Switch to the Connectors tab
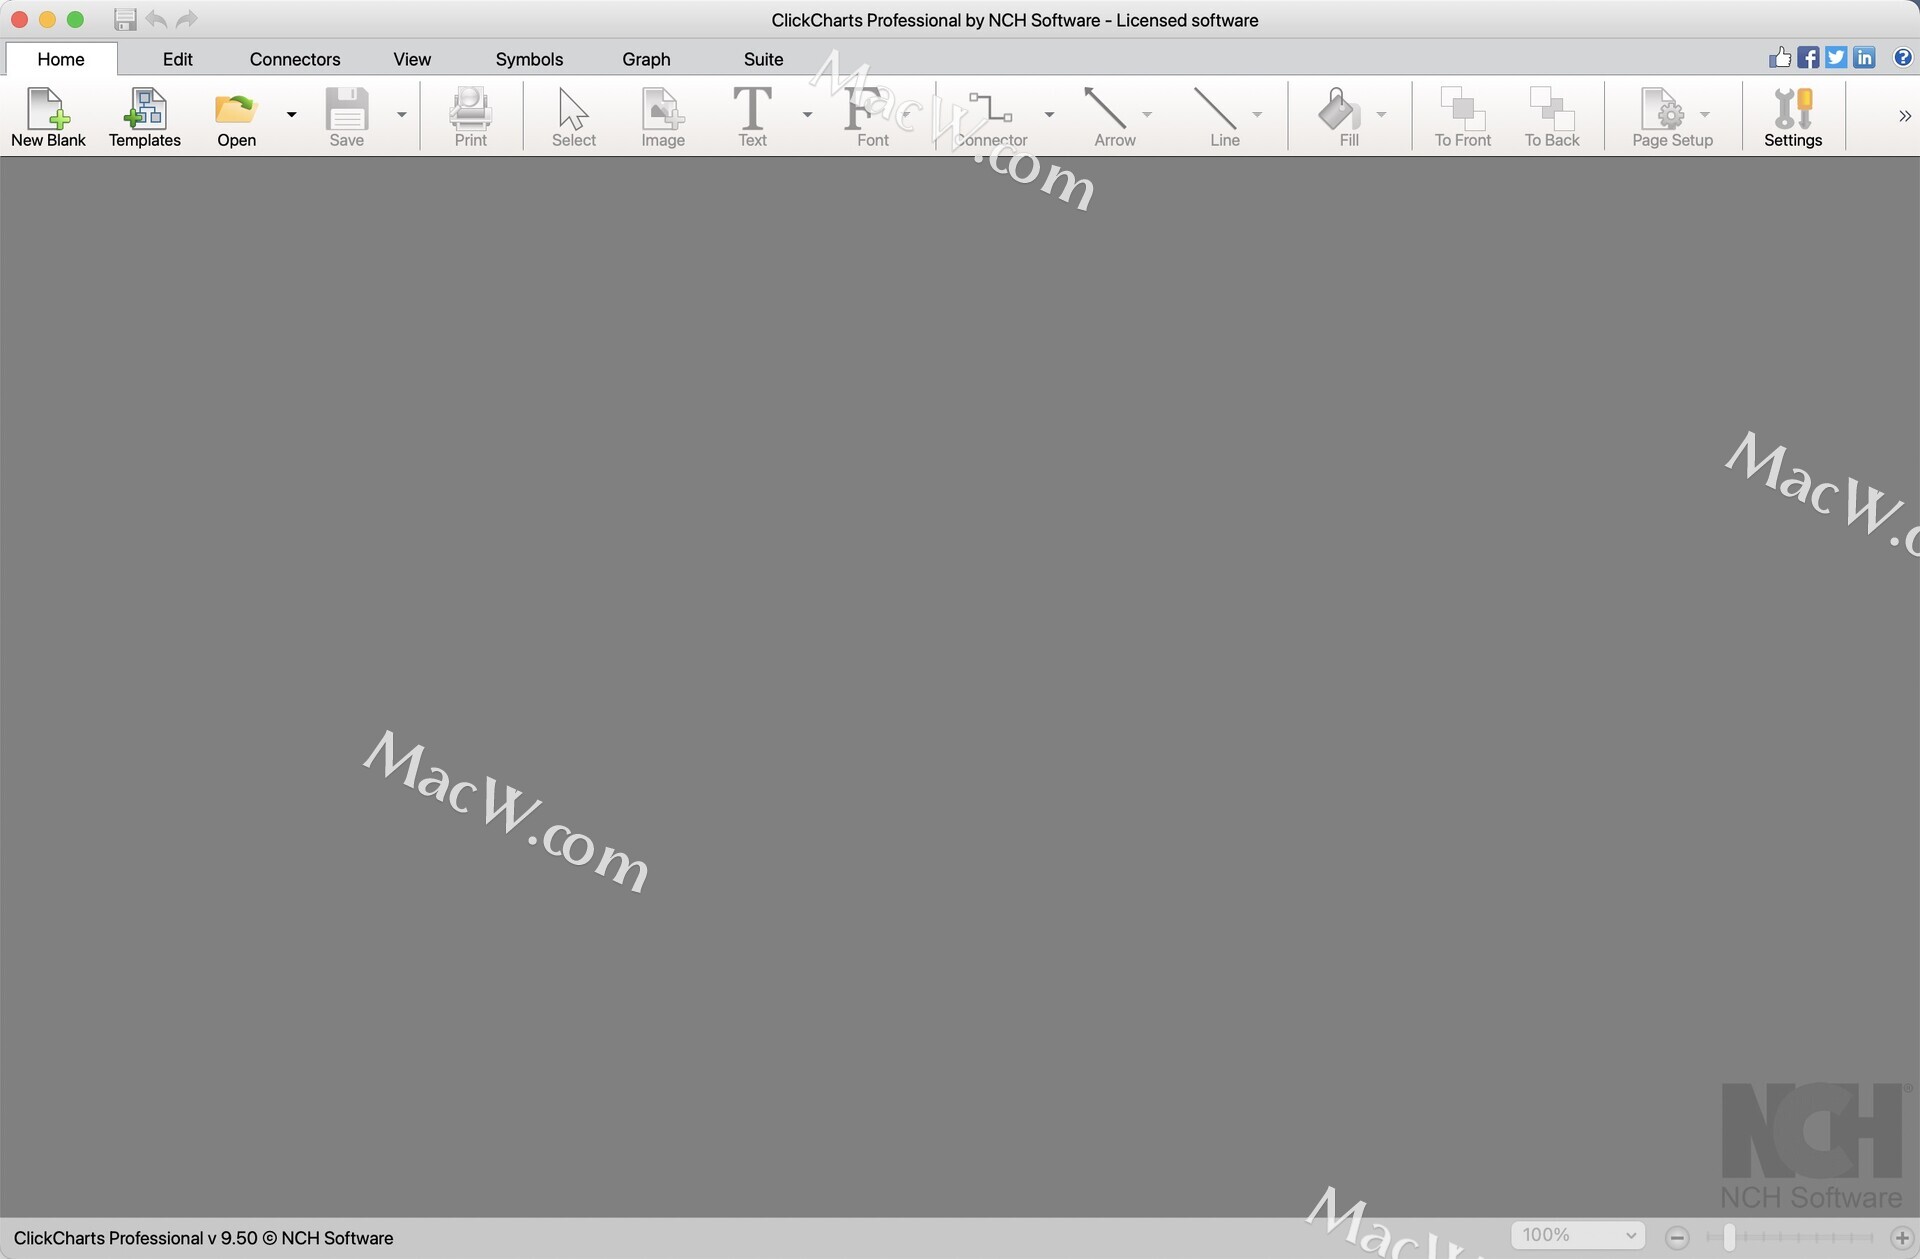The width and height of the screenshot is (1920, 1259). tap(295, 59)
